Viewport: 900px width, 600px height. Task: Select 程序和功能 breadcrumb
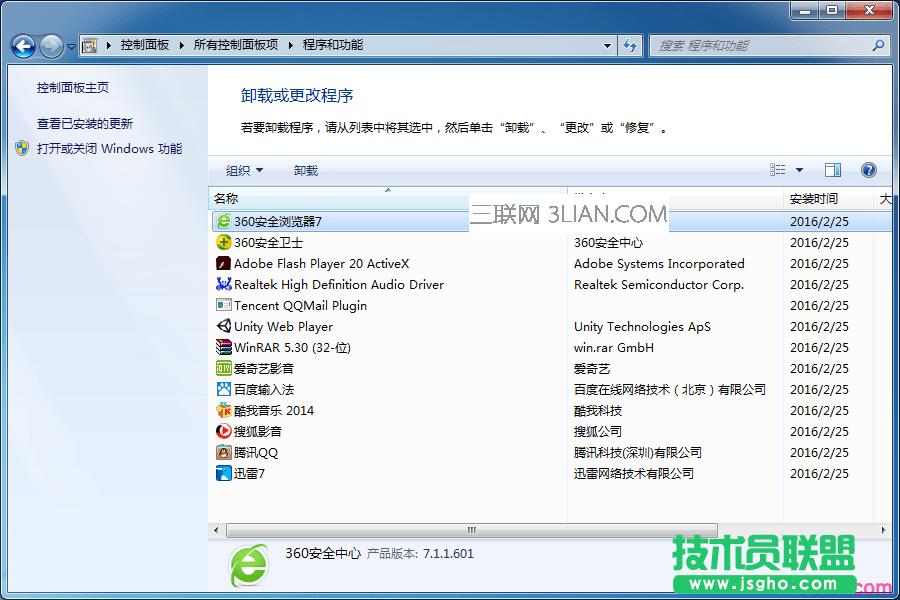coord(332,45)
